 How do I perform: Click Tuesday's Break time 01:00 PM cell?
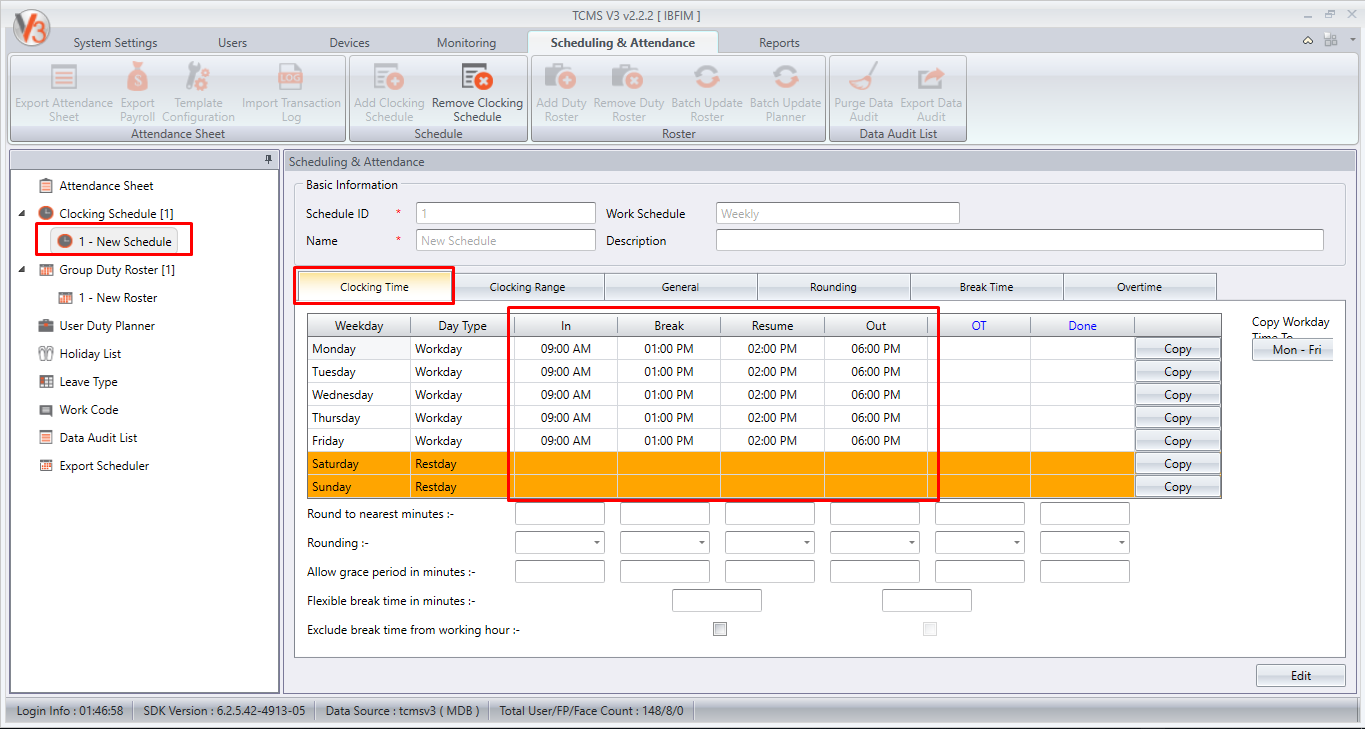[x=669, y=372]
